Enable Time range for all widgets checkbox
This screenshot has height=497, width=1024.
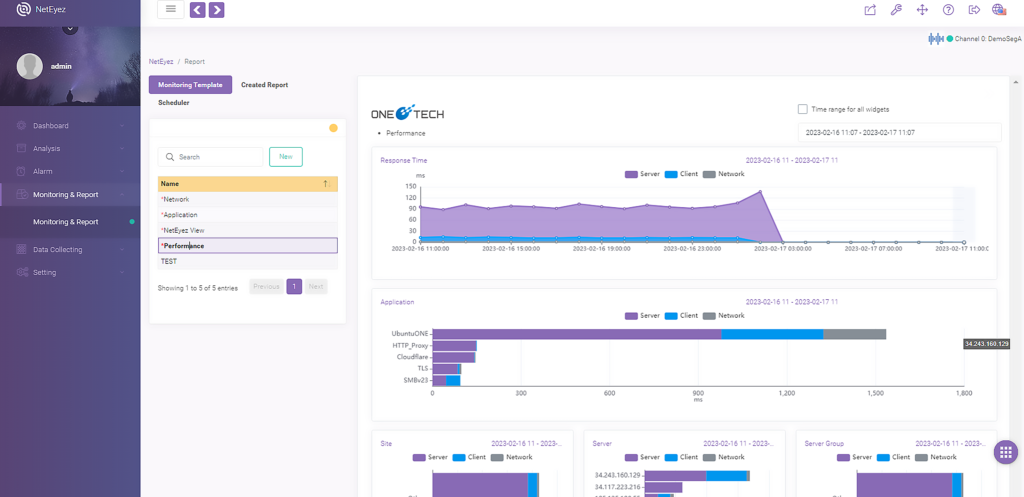[803, 109]
